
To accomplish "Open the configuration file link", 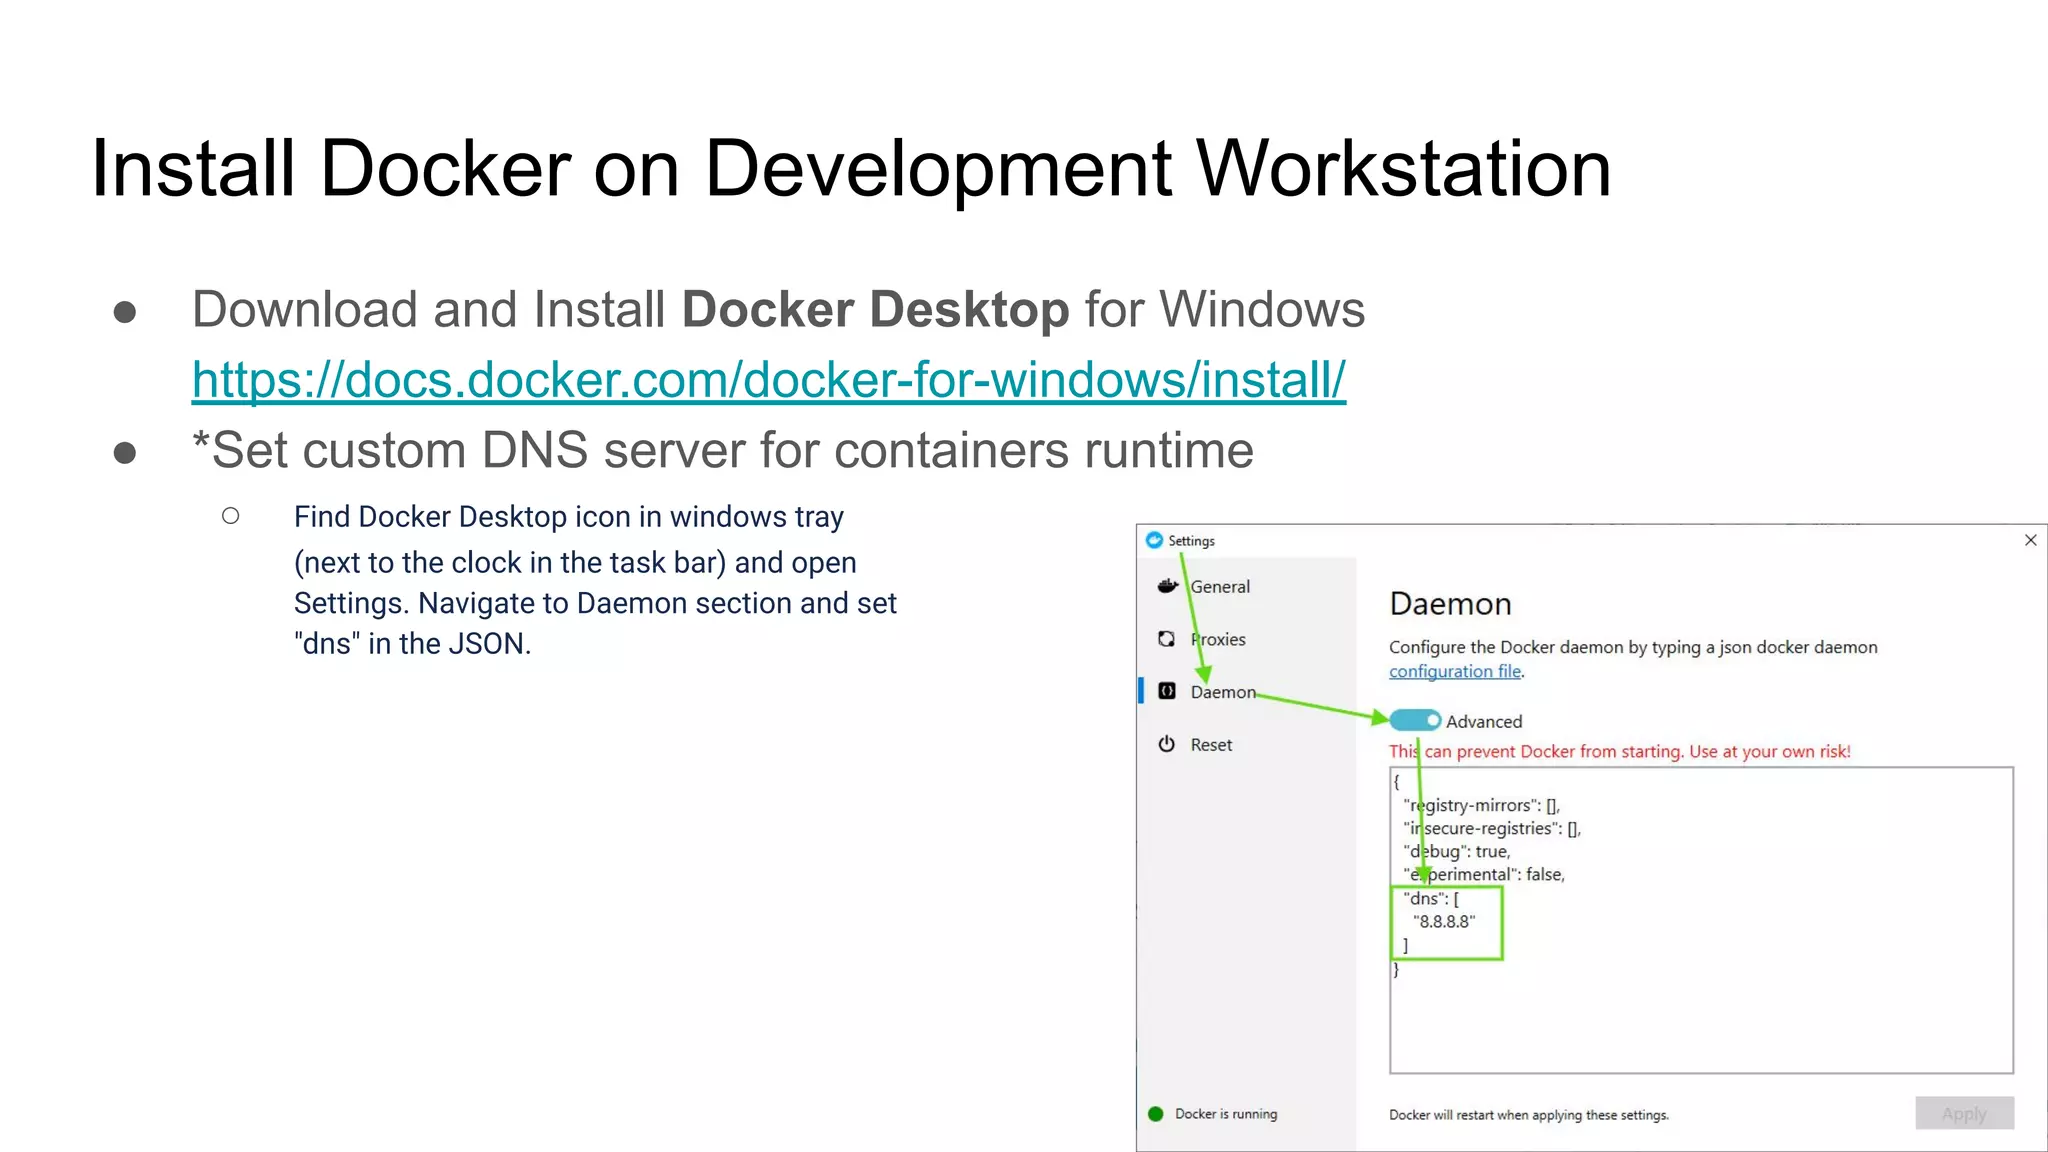I will (1455, 671).
